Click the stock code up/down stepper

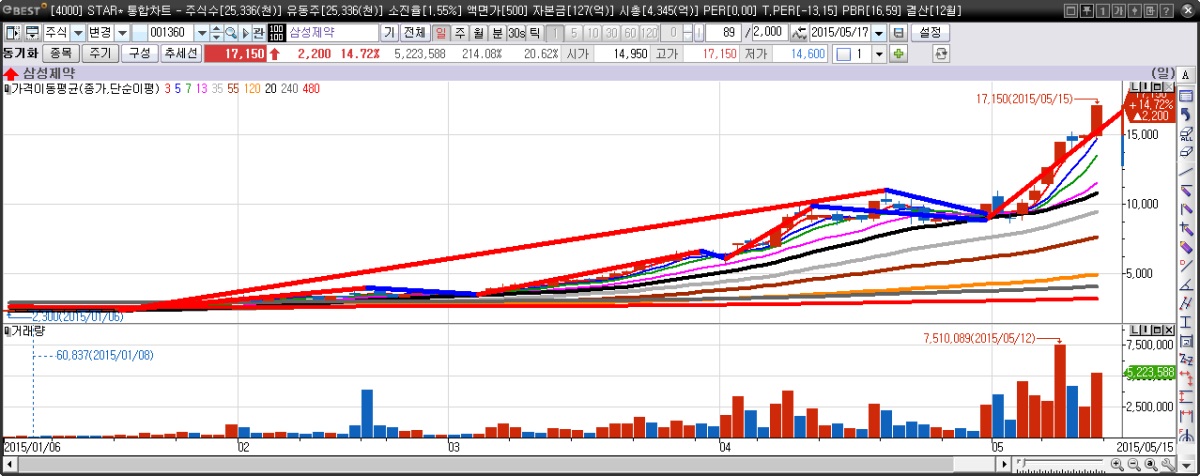point(216,32)
